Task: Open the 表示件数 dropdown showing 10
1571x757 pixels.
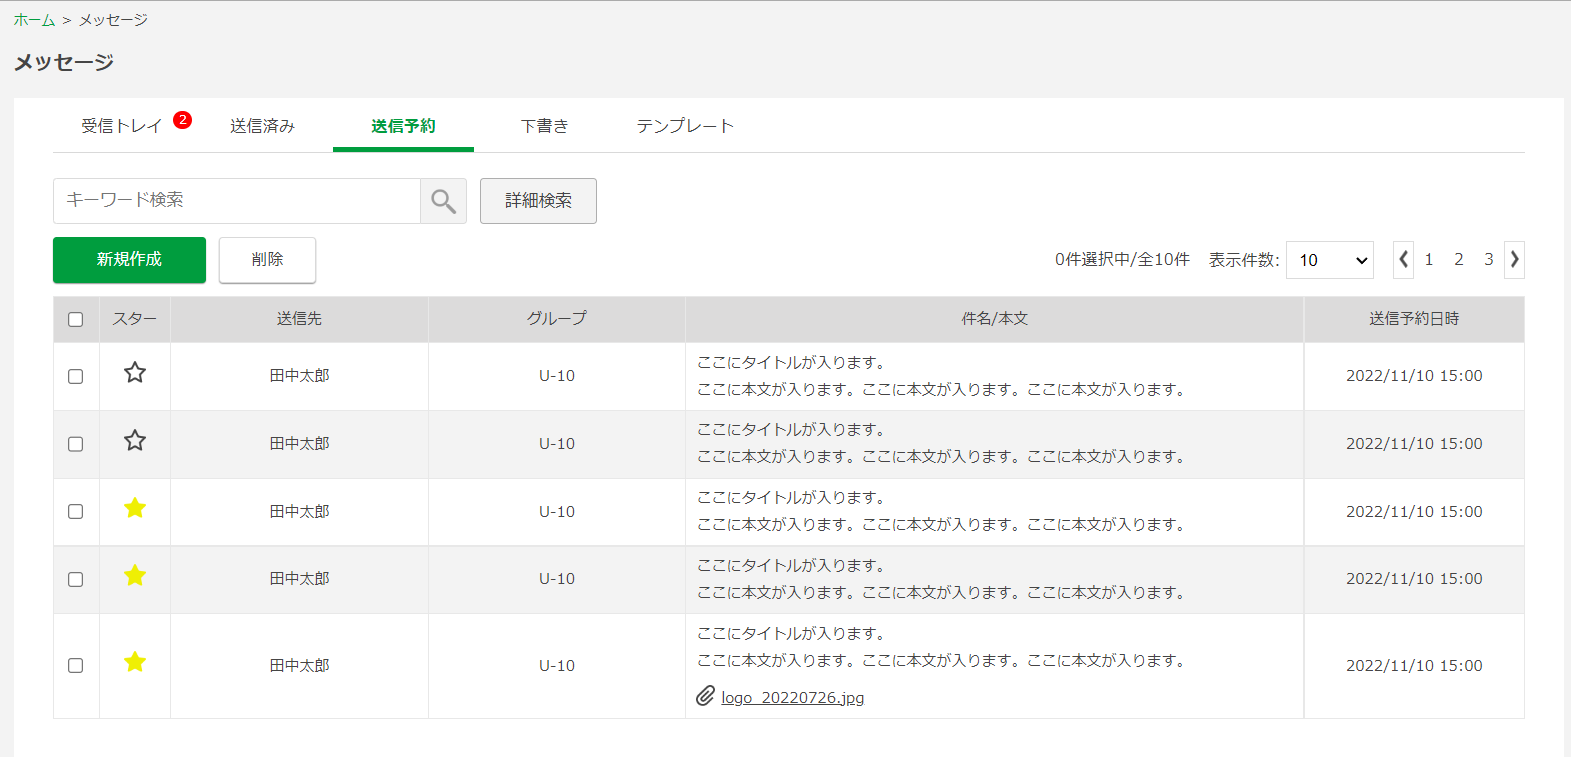Action: [x=1330, y=260]
